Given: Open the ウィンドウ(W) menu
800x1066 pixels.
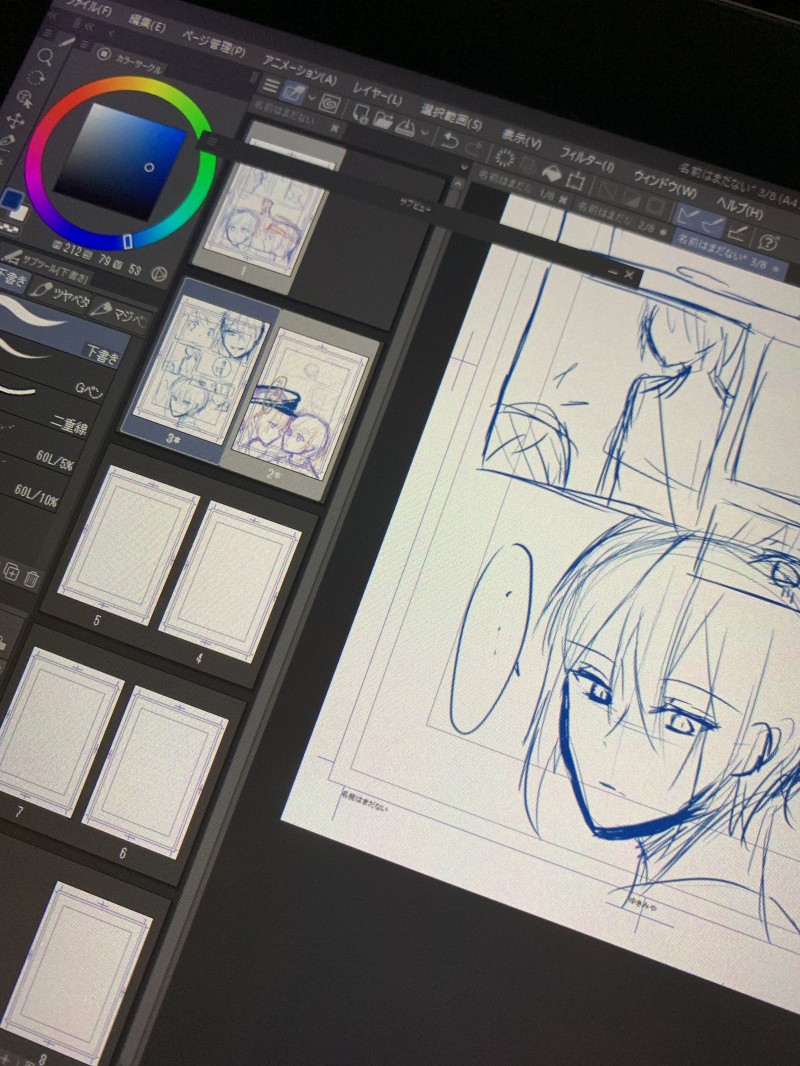Looking at the screenshot, I should pyautogui.click(x=665, y=184).
